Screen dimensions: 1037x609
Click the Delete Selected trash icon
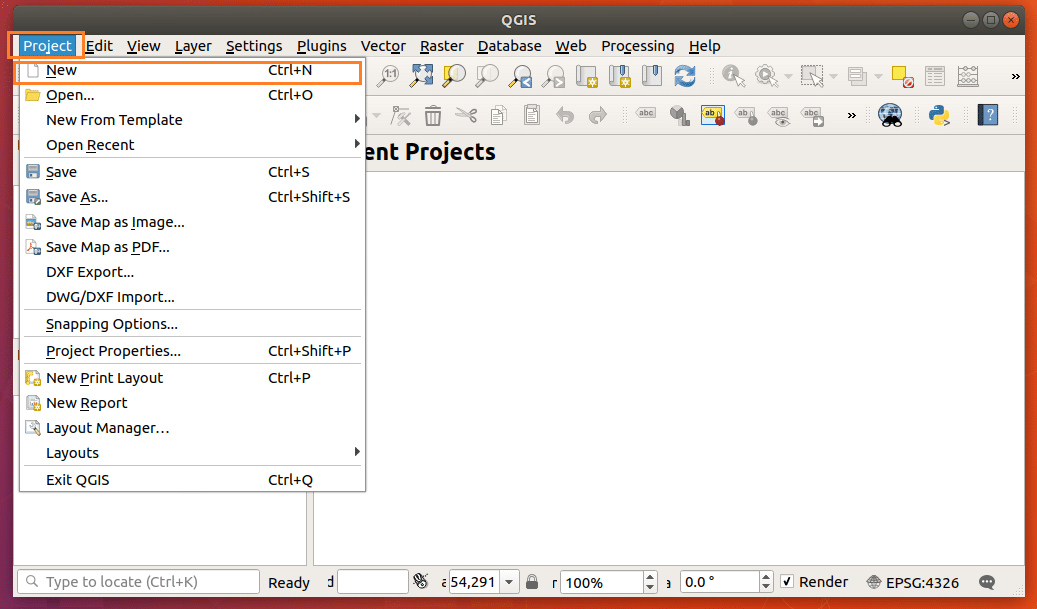point(433,116)
